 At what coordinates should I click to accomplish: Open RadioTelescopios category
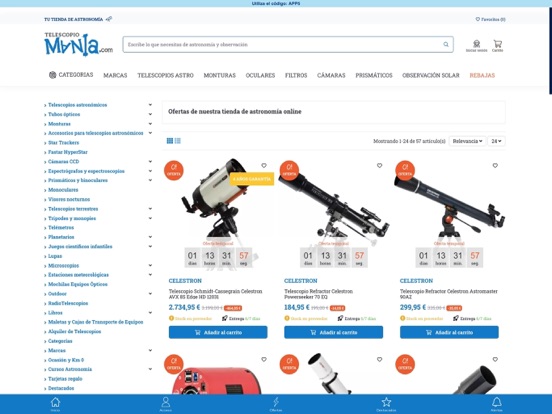tap(68, 303)
